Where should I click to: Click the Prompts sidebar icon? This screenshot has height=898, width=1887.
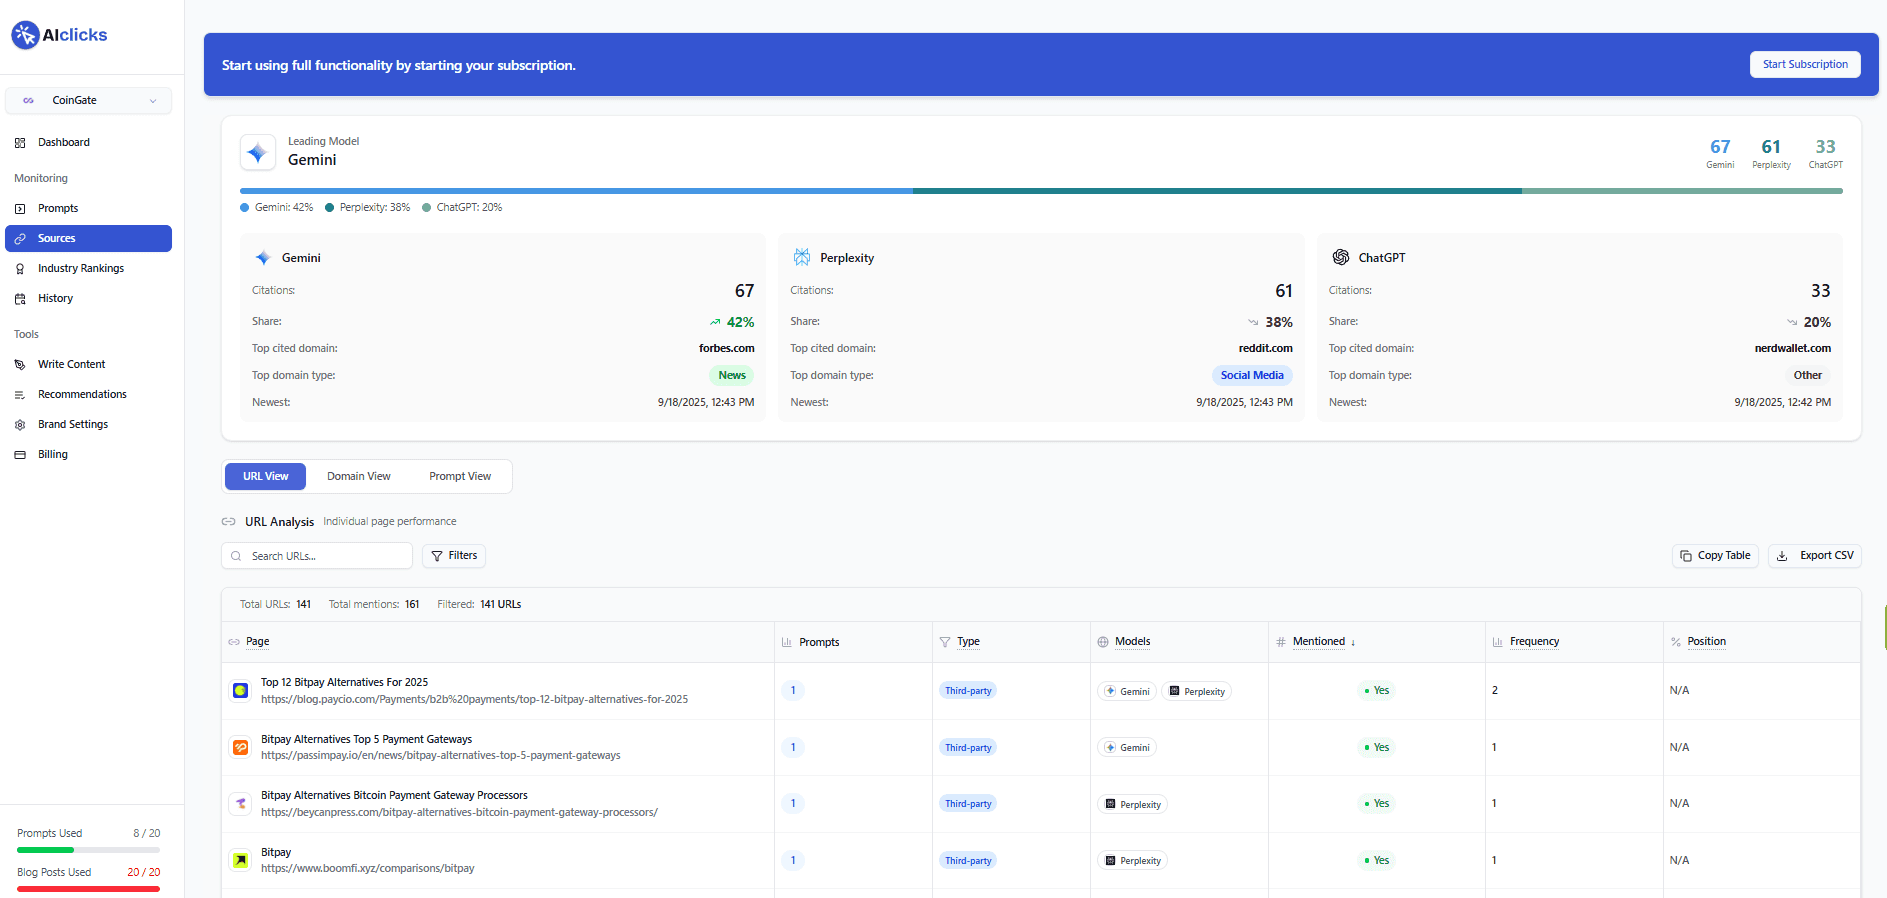click(20, 209)
